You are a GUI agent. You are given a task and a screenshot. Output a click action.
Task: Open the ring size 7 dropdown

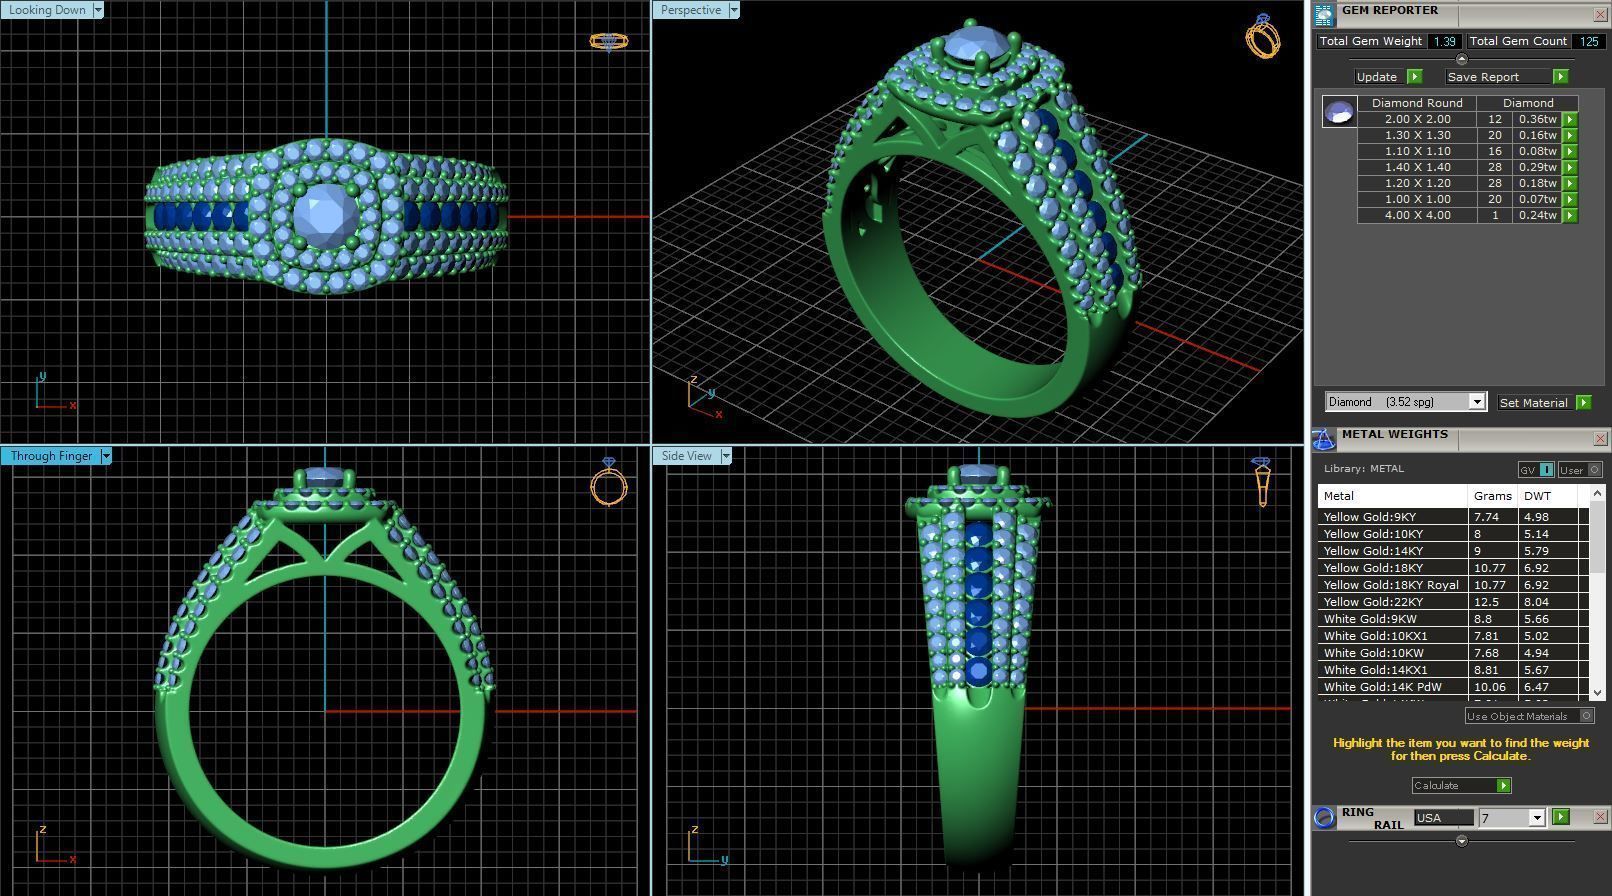click(1536, 818)
